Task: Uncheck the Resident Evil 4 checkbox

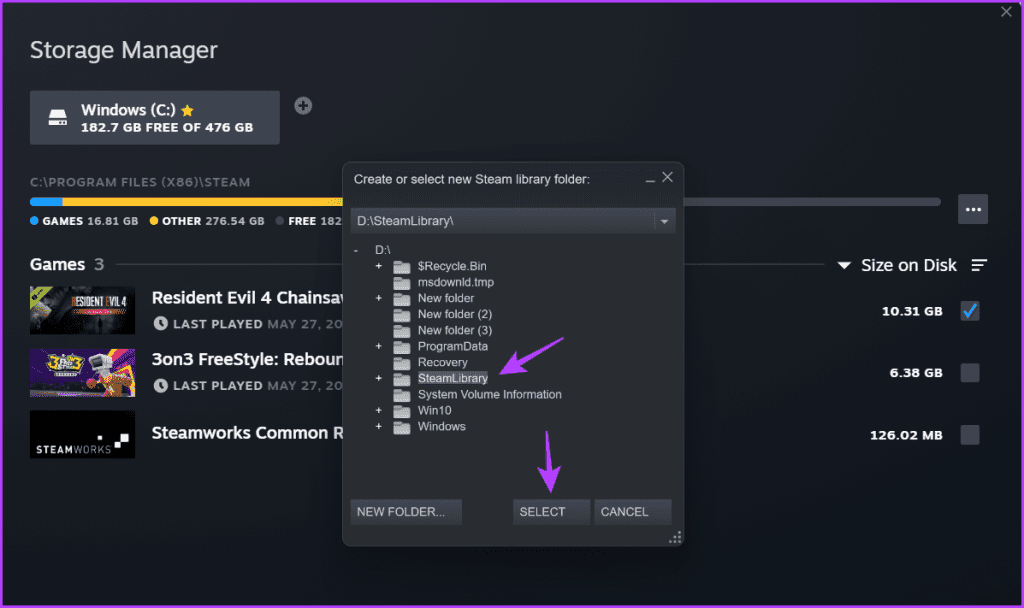Action: (x=970, y=311)
